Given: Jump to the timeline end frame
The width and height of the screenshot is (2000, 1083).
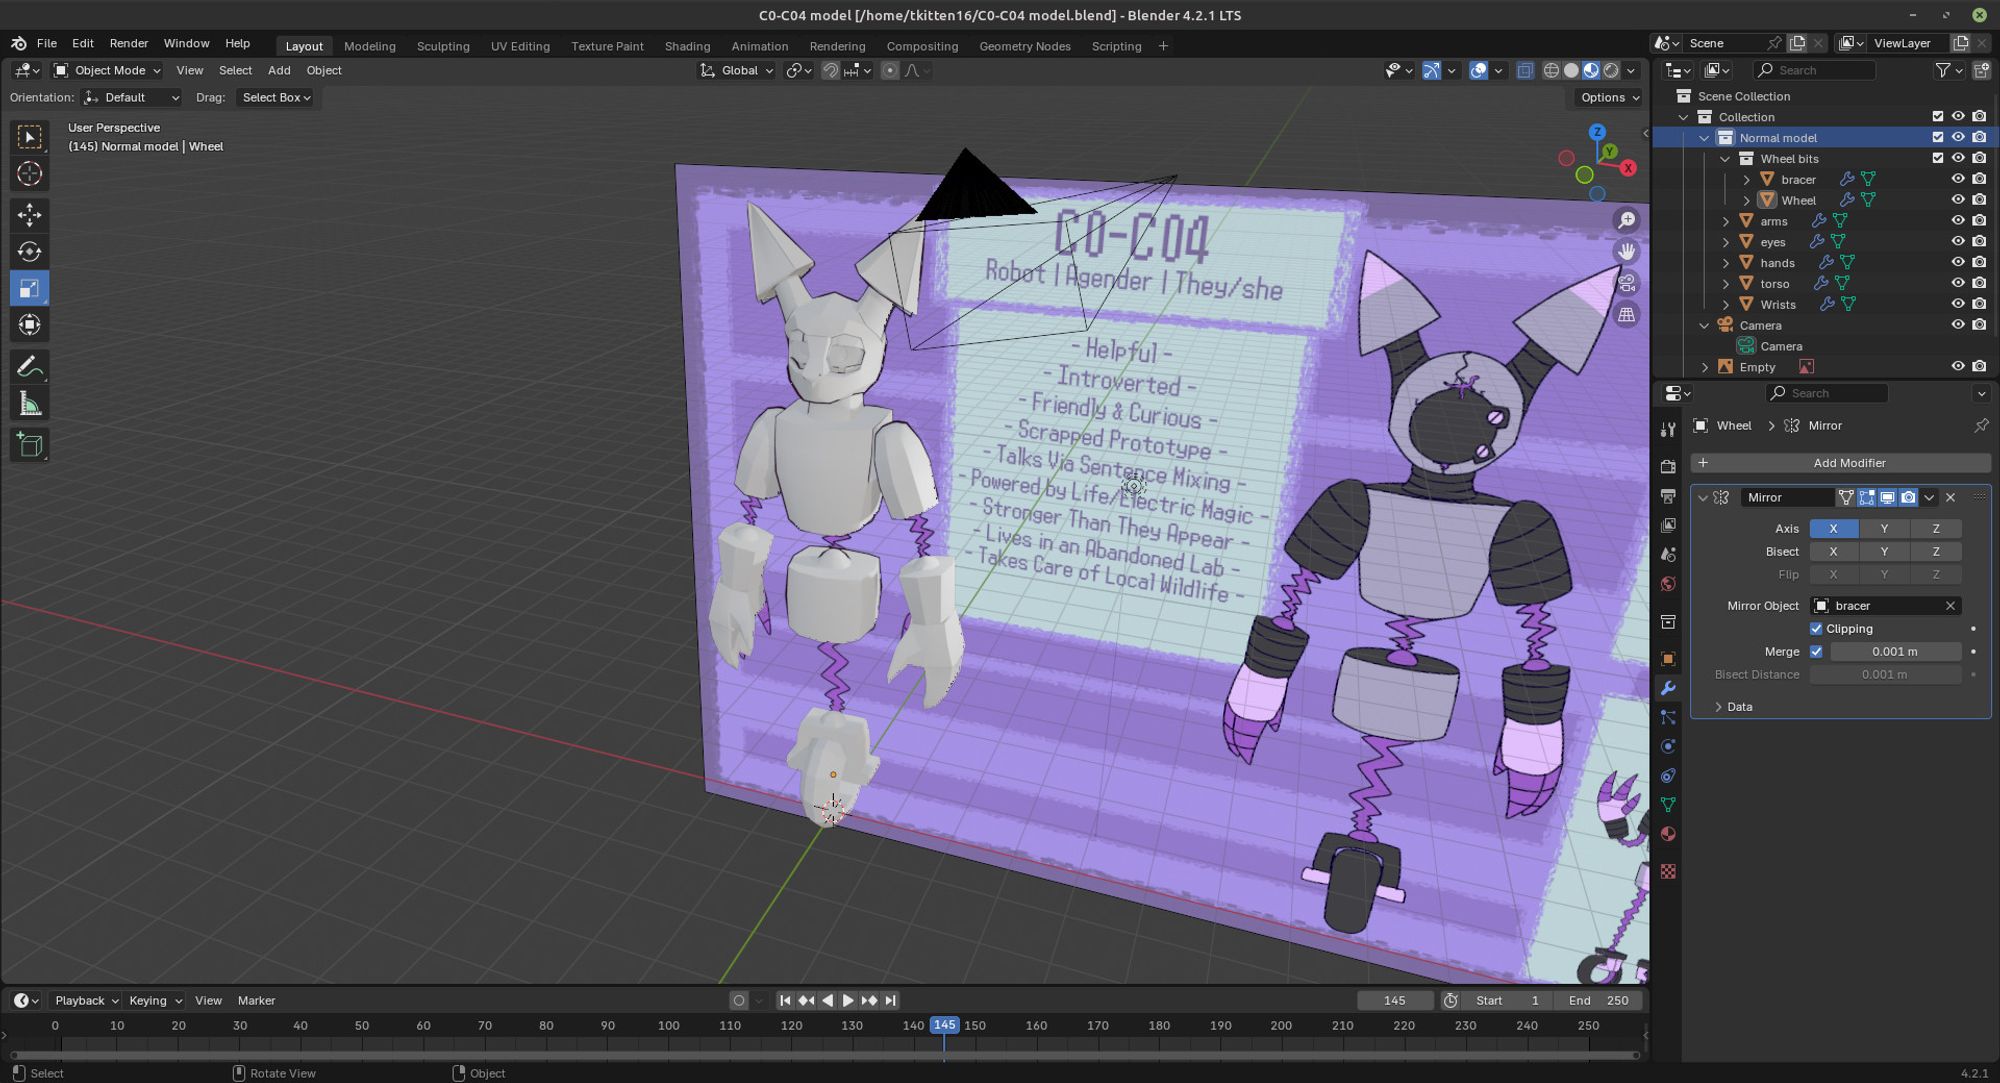Looking at the screenshot, I should (x=890, y=1001).
